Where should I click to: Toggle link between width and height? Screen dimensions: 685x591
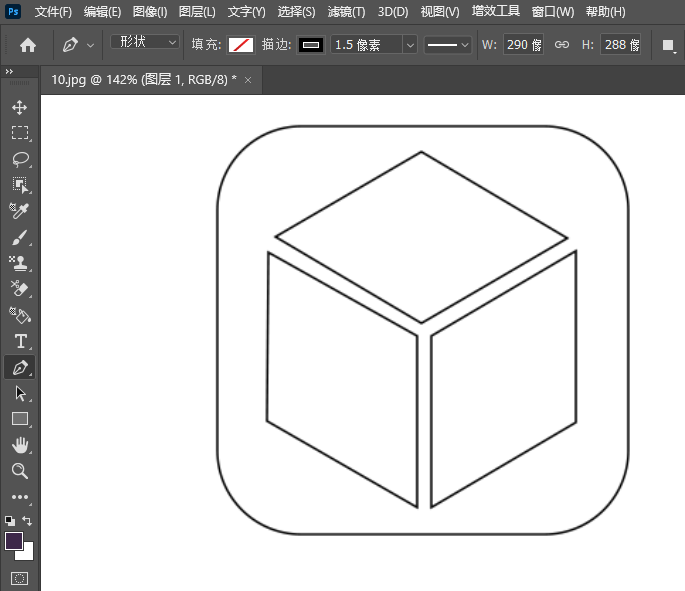point(562,45)
